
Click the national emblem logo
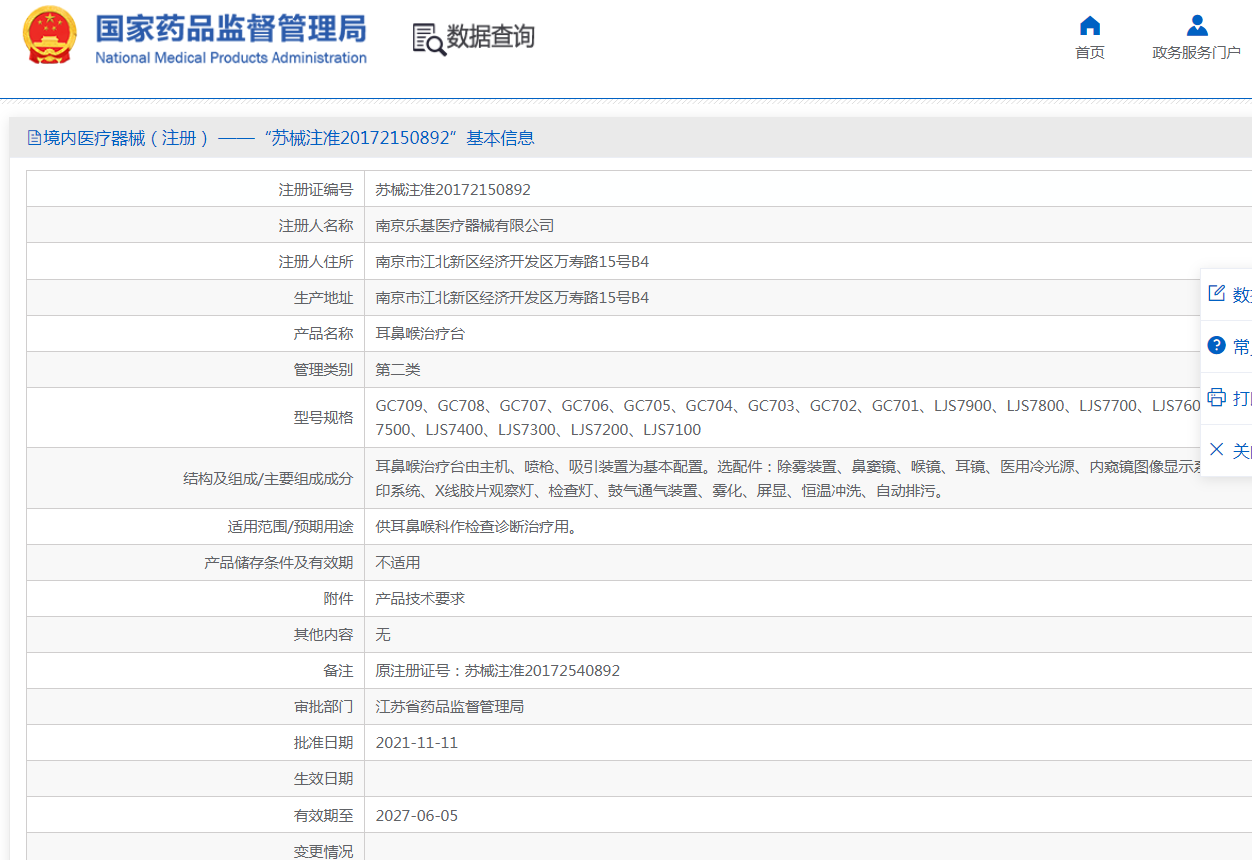point(51,36)
